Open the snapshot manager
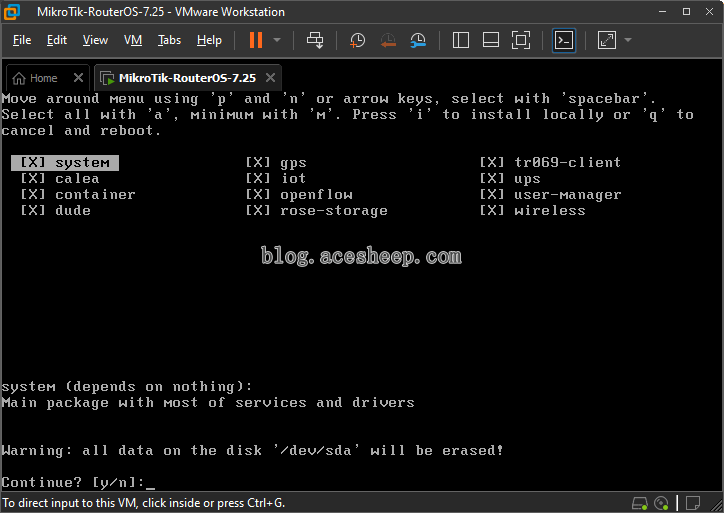The height and width of the screenshot is (513, 724). (418, 40)
